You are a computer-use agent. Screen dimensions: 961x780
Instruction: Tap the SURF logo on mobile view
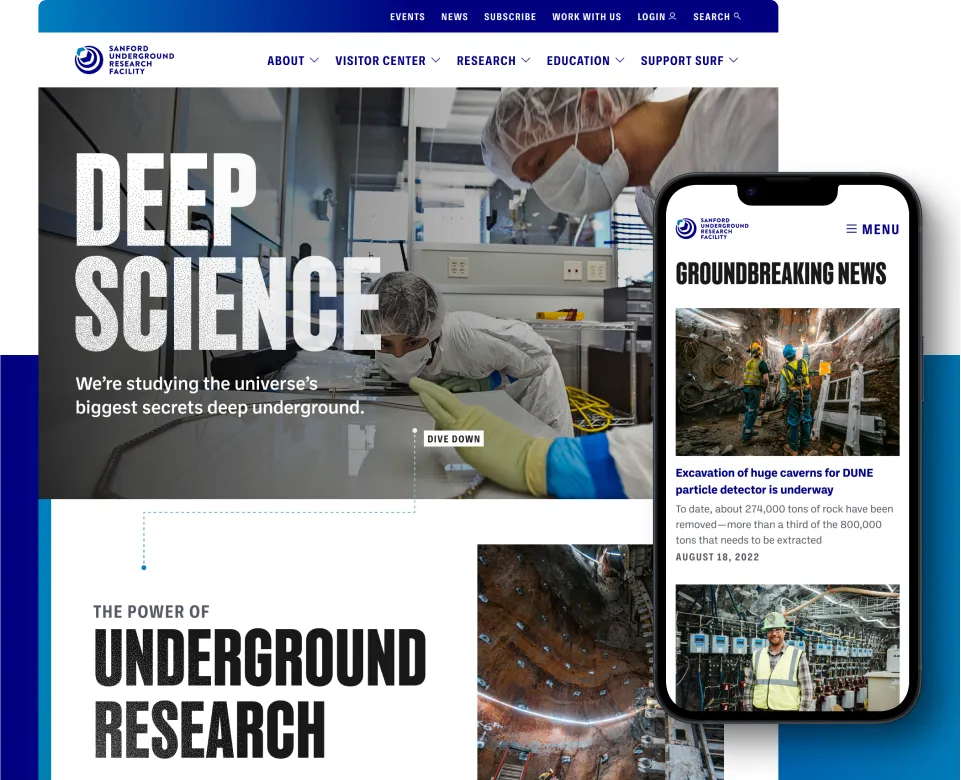[x=712, y=229]
